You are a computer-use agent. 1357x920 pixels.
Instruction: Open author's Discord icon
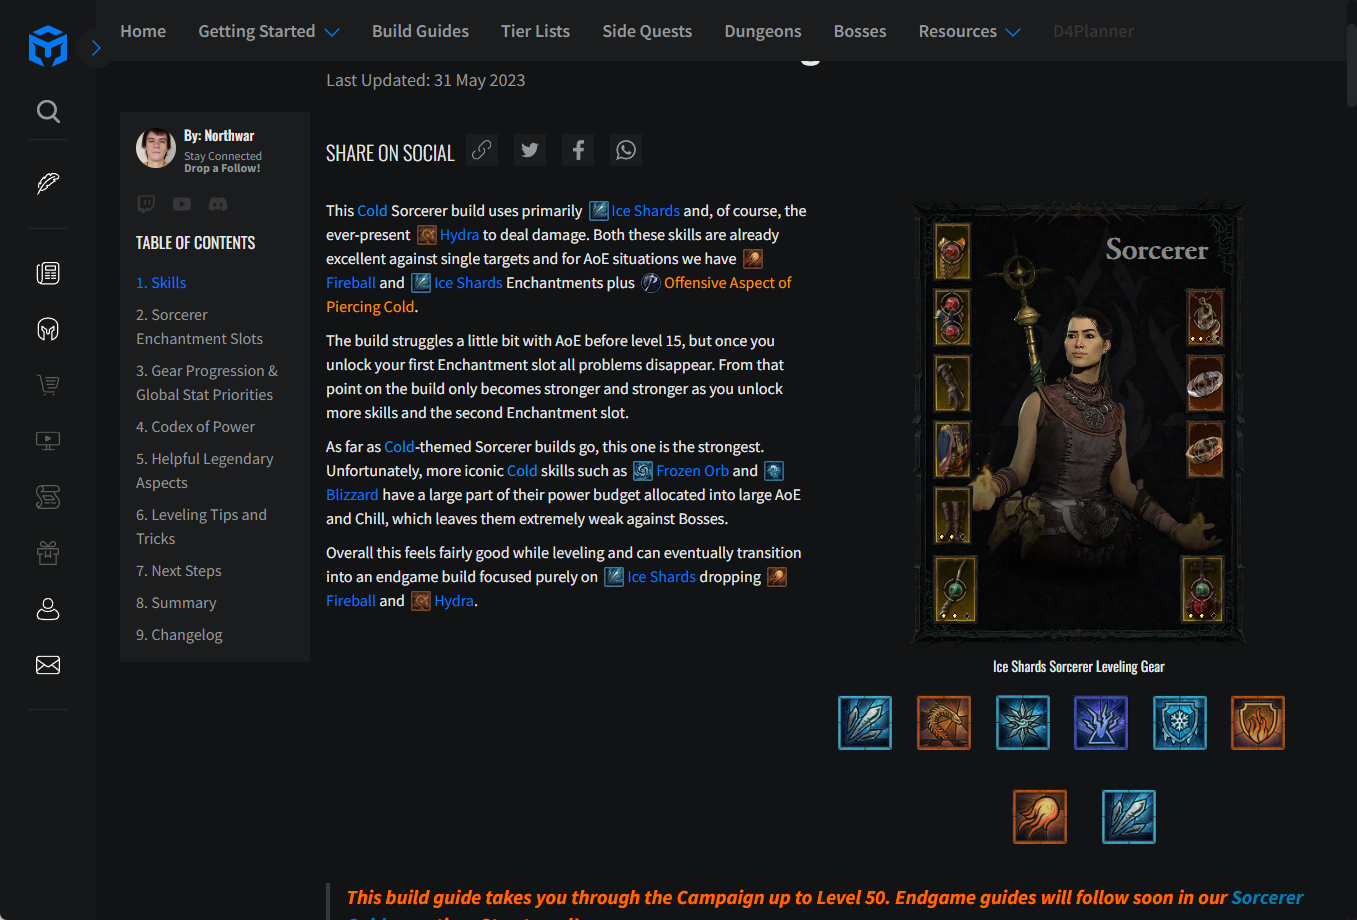[218, 204]
